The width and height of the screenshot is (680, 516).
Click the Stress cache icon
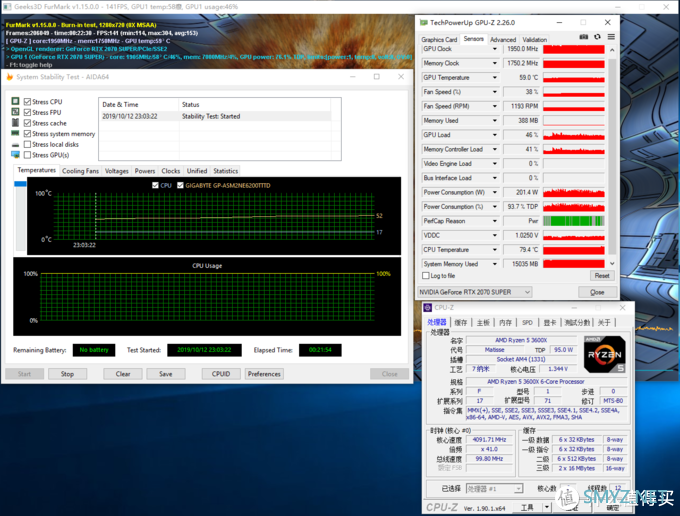[x=15, y=123]
